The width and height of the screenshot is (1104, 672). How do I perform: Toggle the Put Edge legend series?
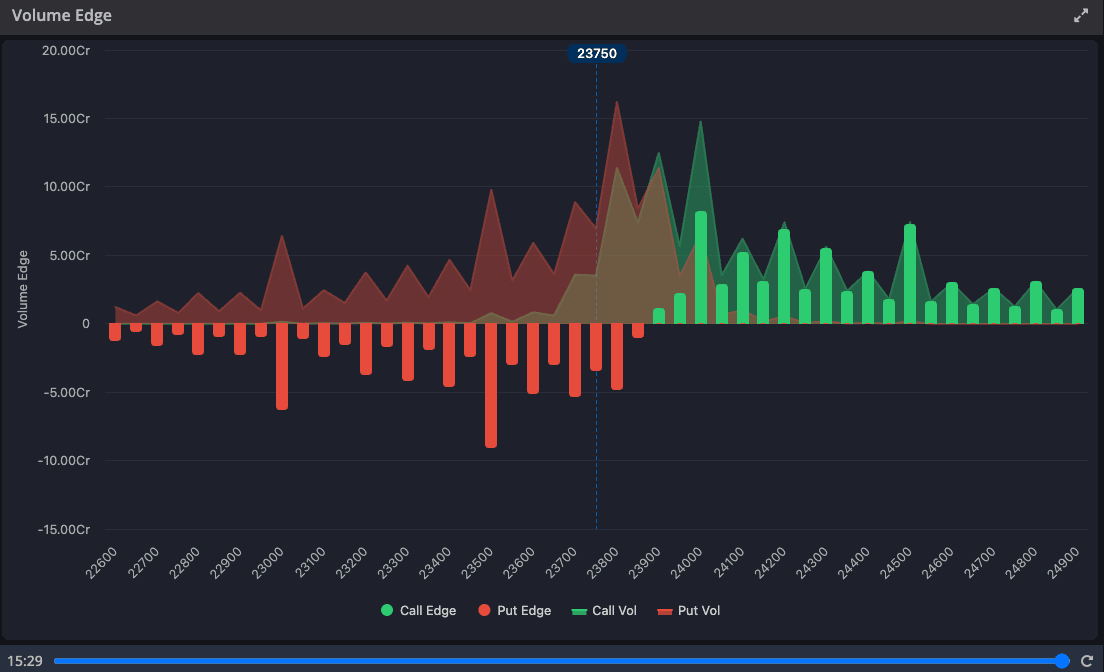[x=514, y=610]
